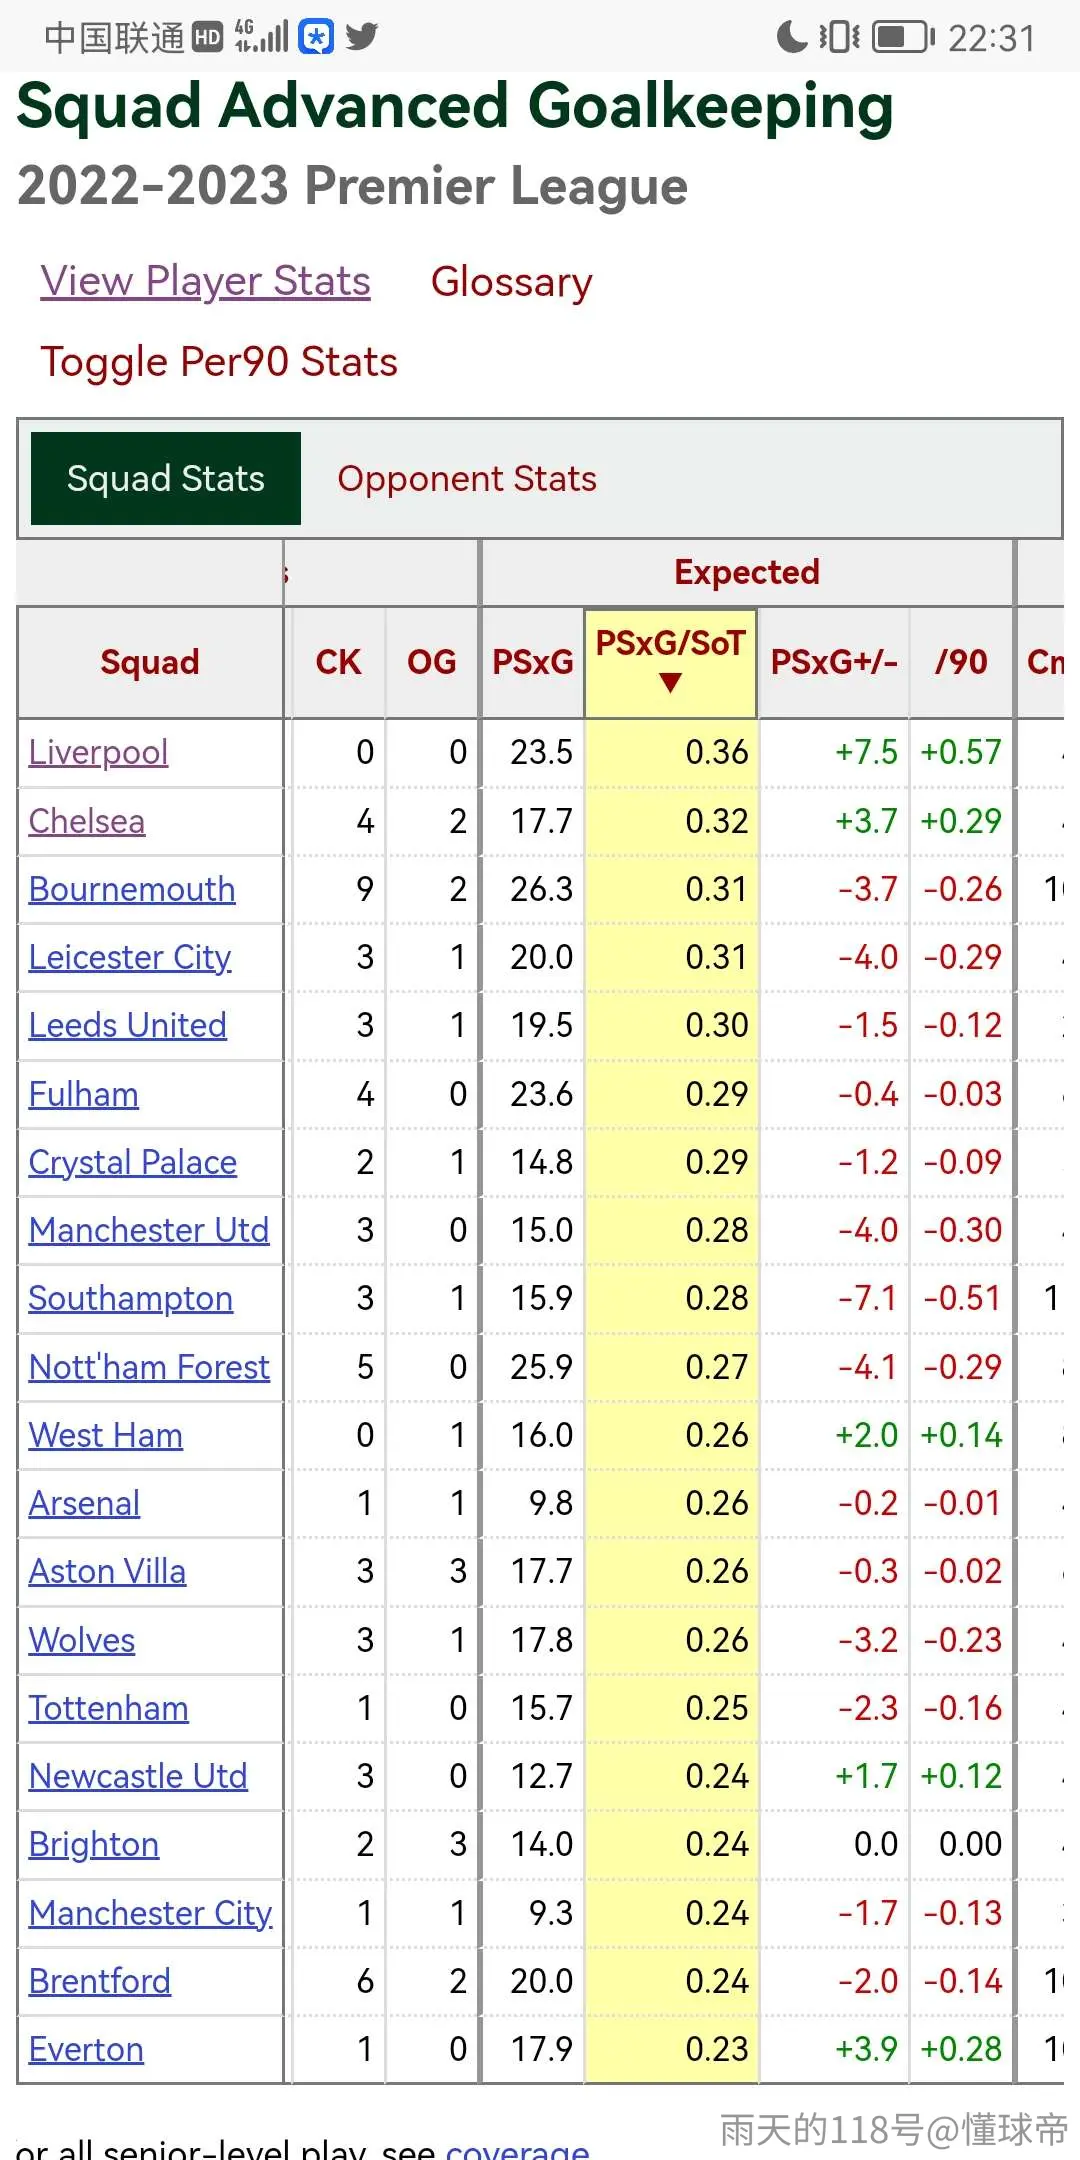Sort table by CK column header

(x=338, y=662)
